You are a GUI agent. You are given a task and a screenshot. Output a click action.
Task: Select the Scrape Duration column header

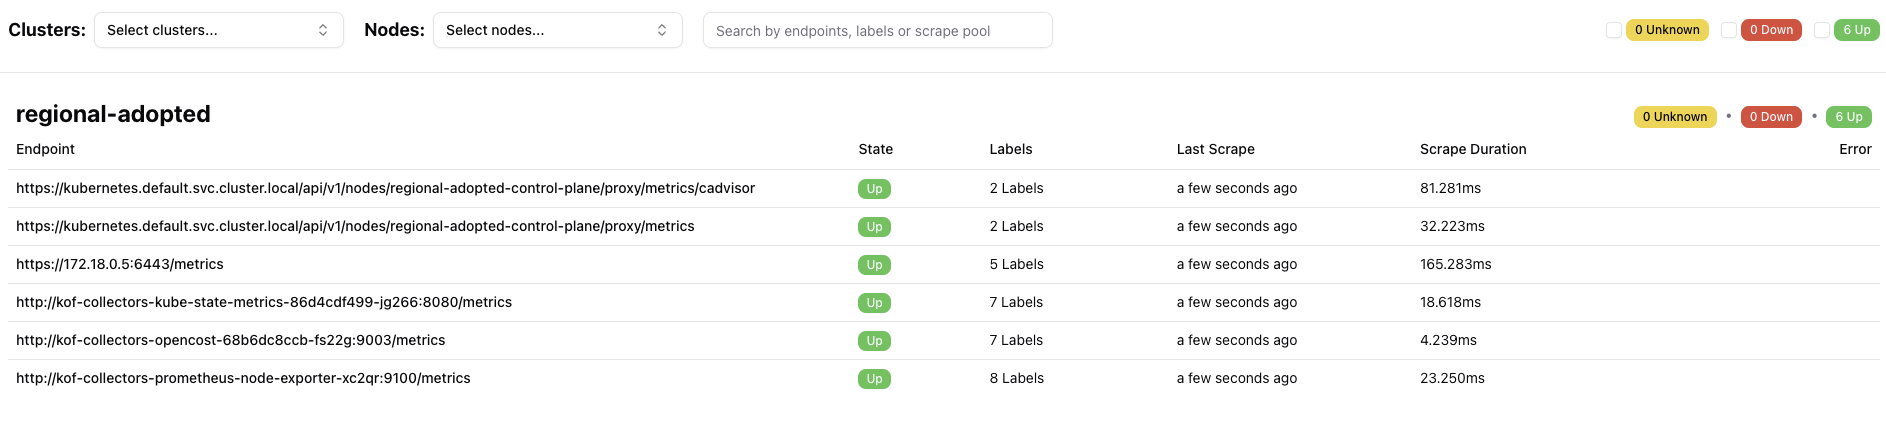tap(1473, 149)
